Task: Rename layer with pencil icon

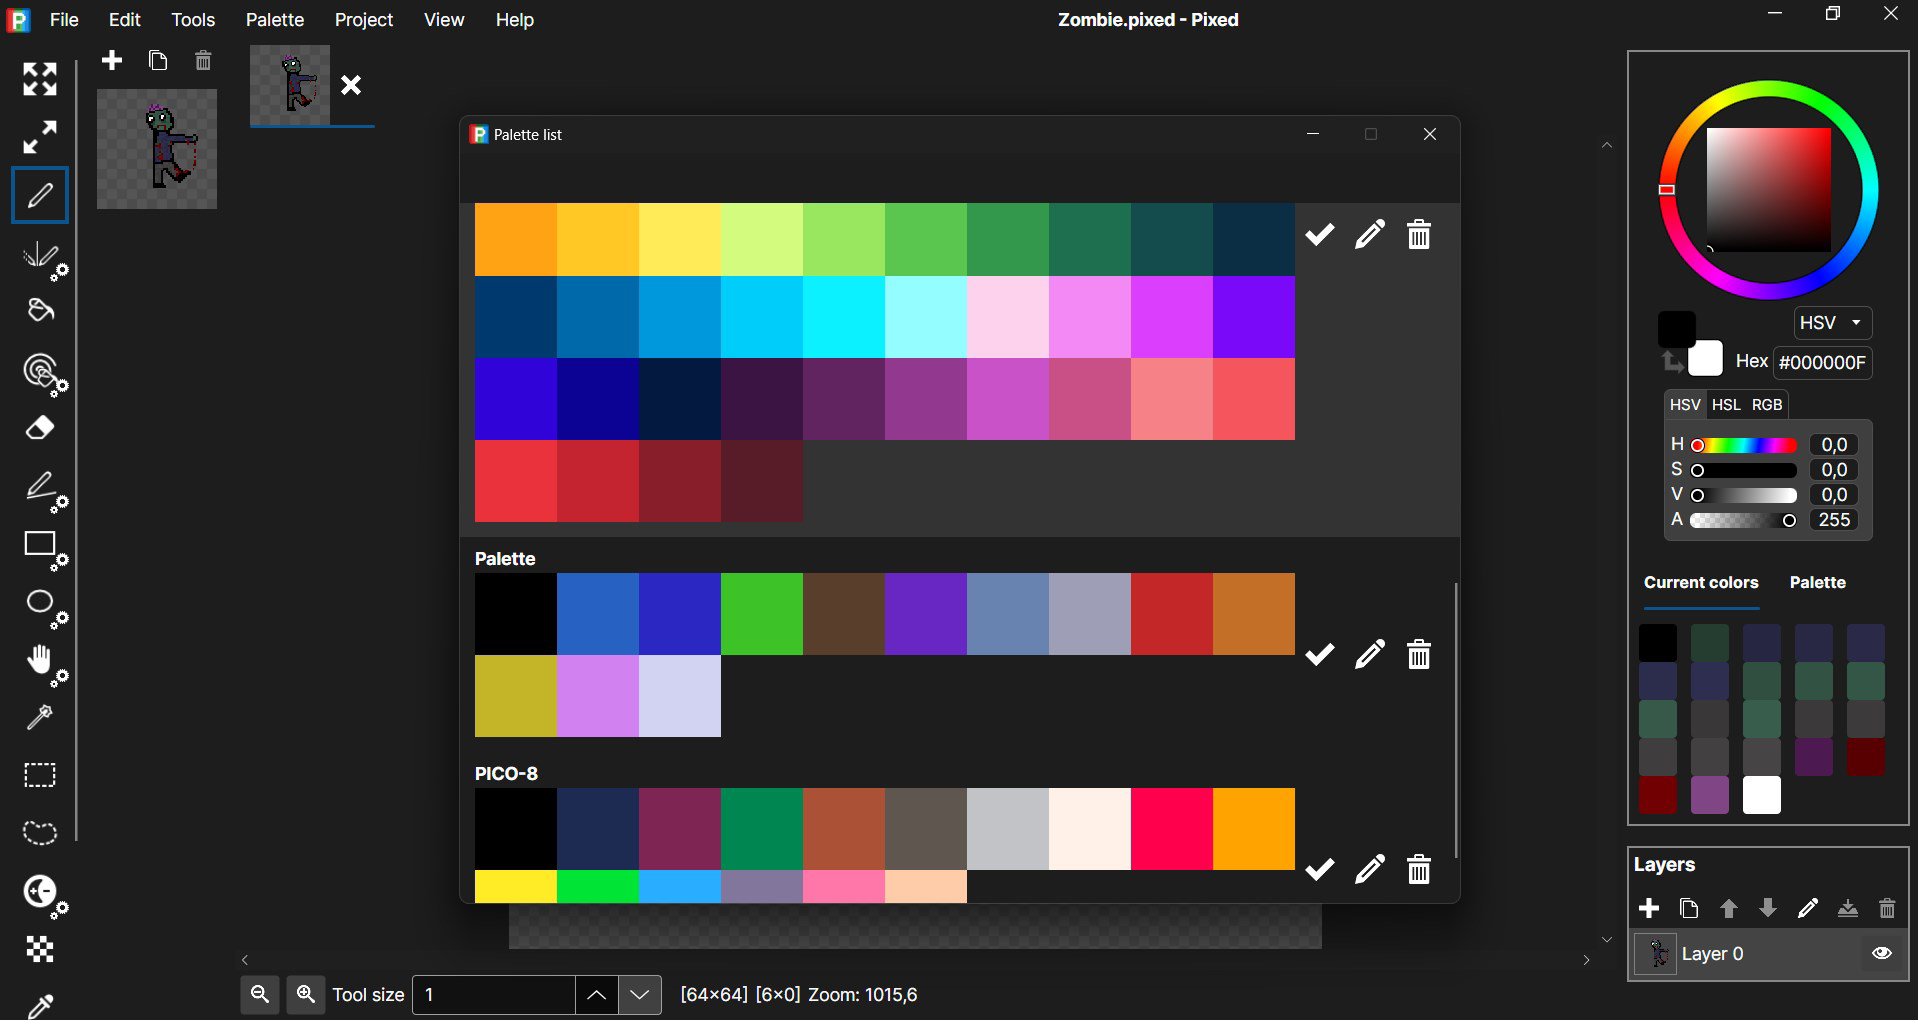Action: (1808, 908)
